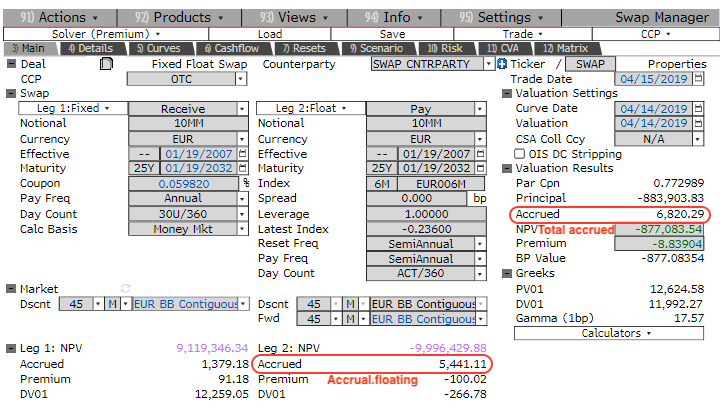Click the Leg 2 Spread field
The image size is (723, 411).
tap(410, 199)
